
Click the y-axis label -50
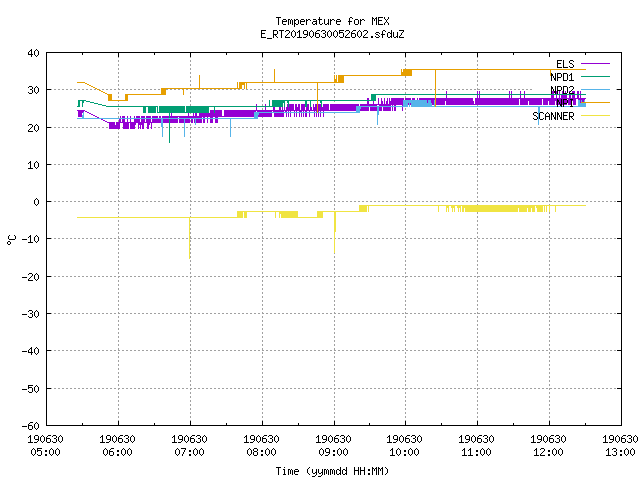point(31,389)
